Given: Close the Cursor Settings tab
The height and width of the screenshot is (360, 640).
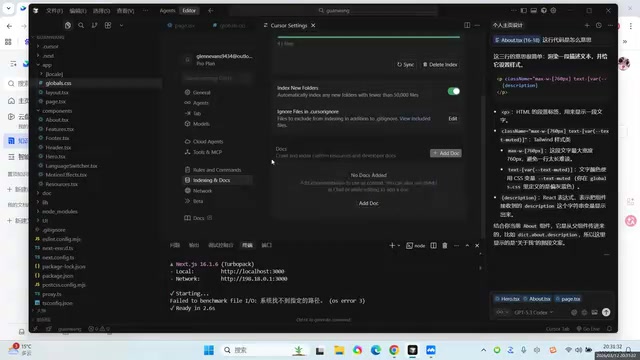Looking at the screenshot, I should pos(313,25).
